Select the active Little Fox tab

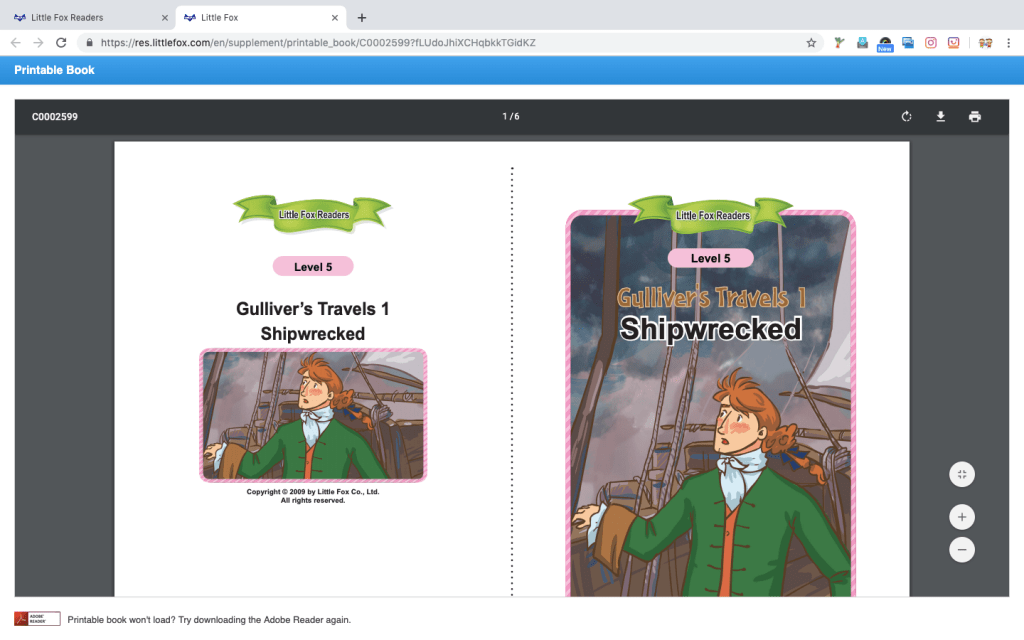pos(255,17)
